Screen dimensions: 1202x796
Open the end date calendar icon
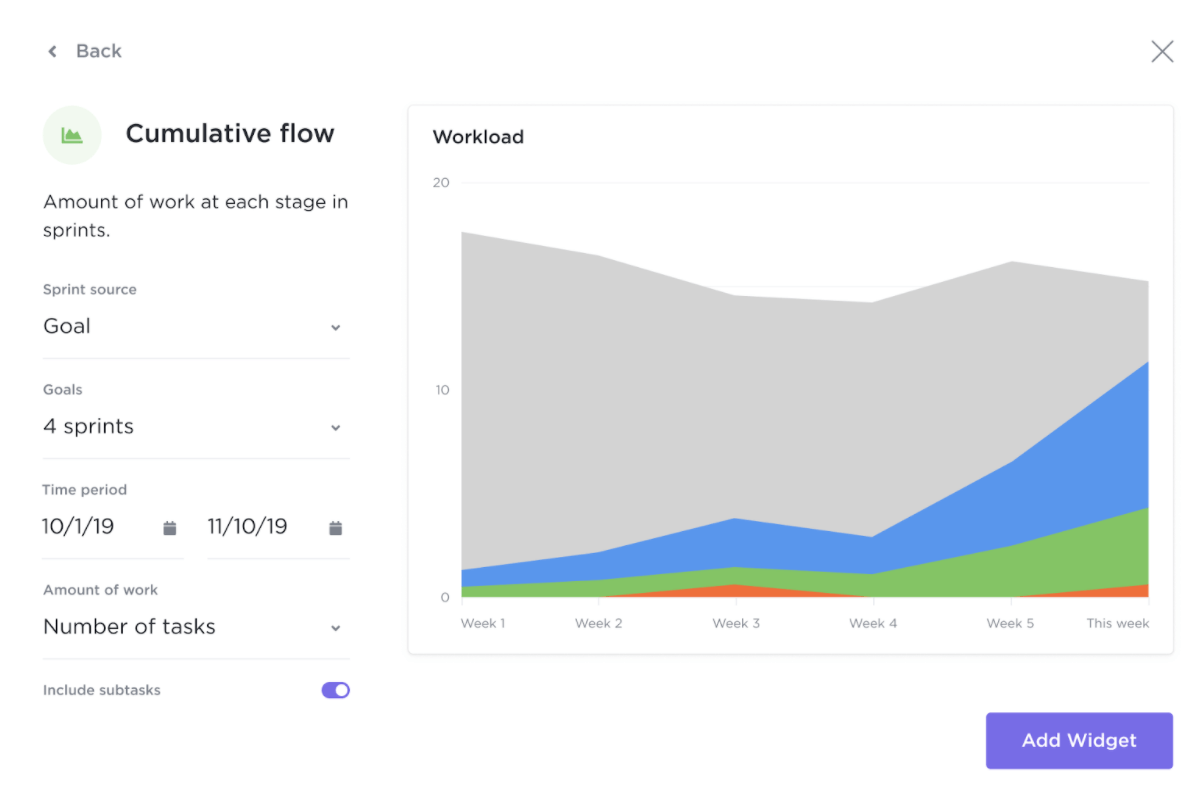tap(336, 528)
